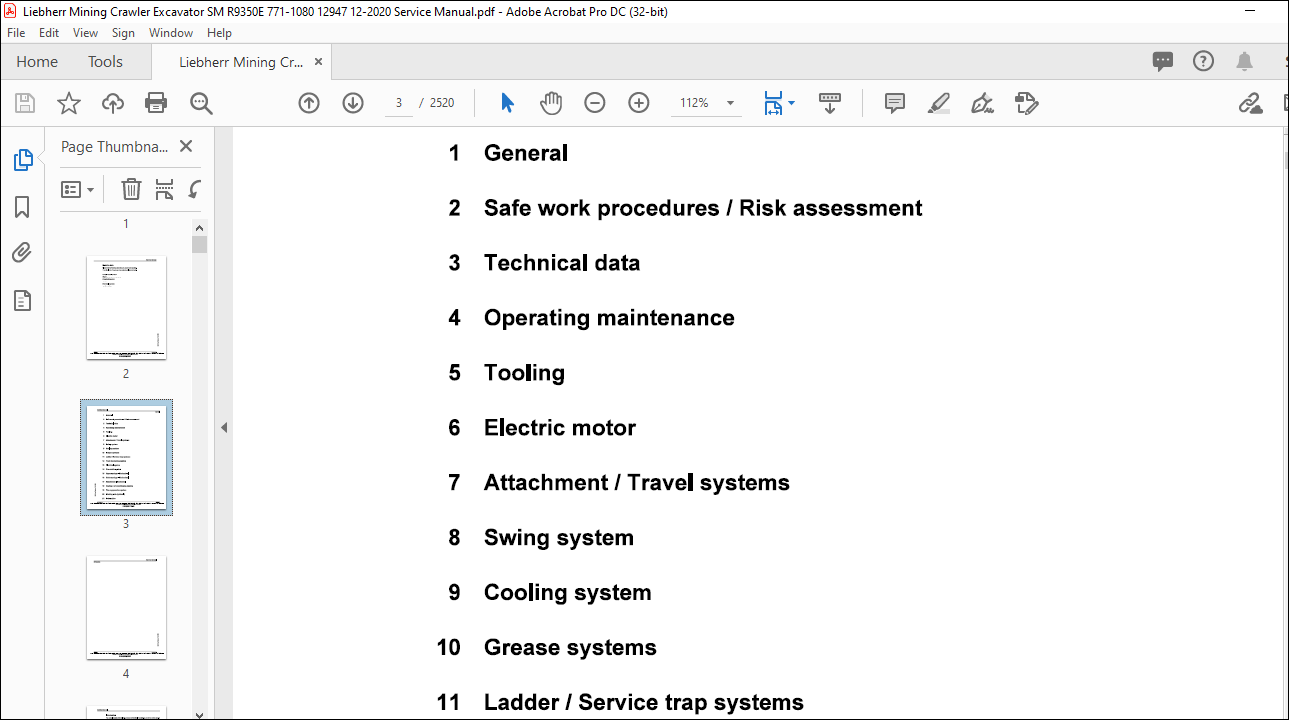Viewport: 1289px width, 720px height.
Task: Open the Layers document panel icon
Action: (22, 301)
